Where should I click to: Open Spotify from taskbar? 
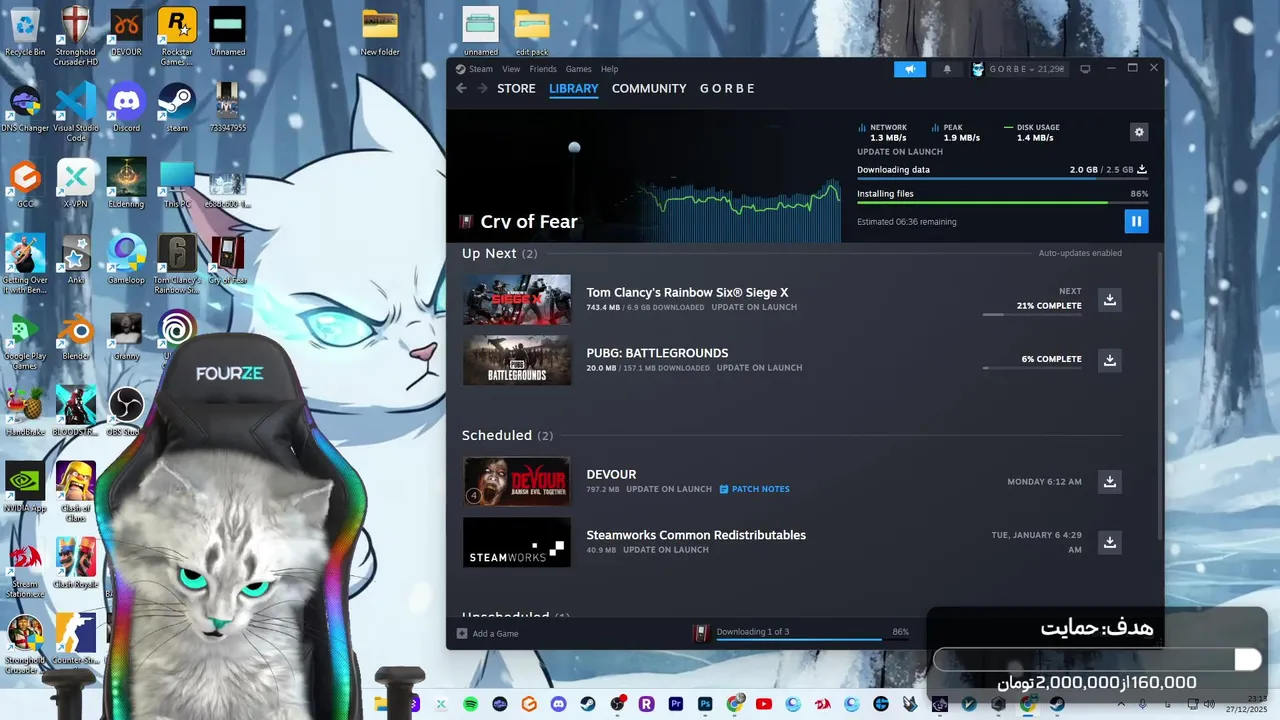[471, 704]
